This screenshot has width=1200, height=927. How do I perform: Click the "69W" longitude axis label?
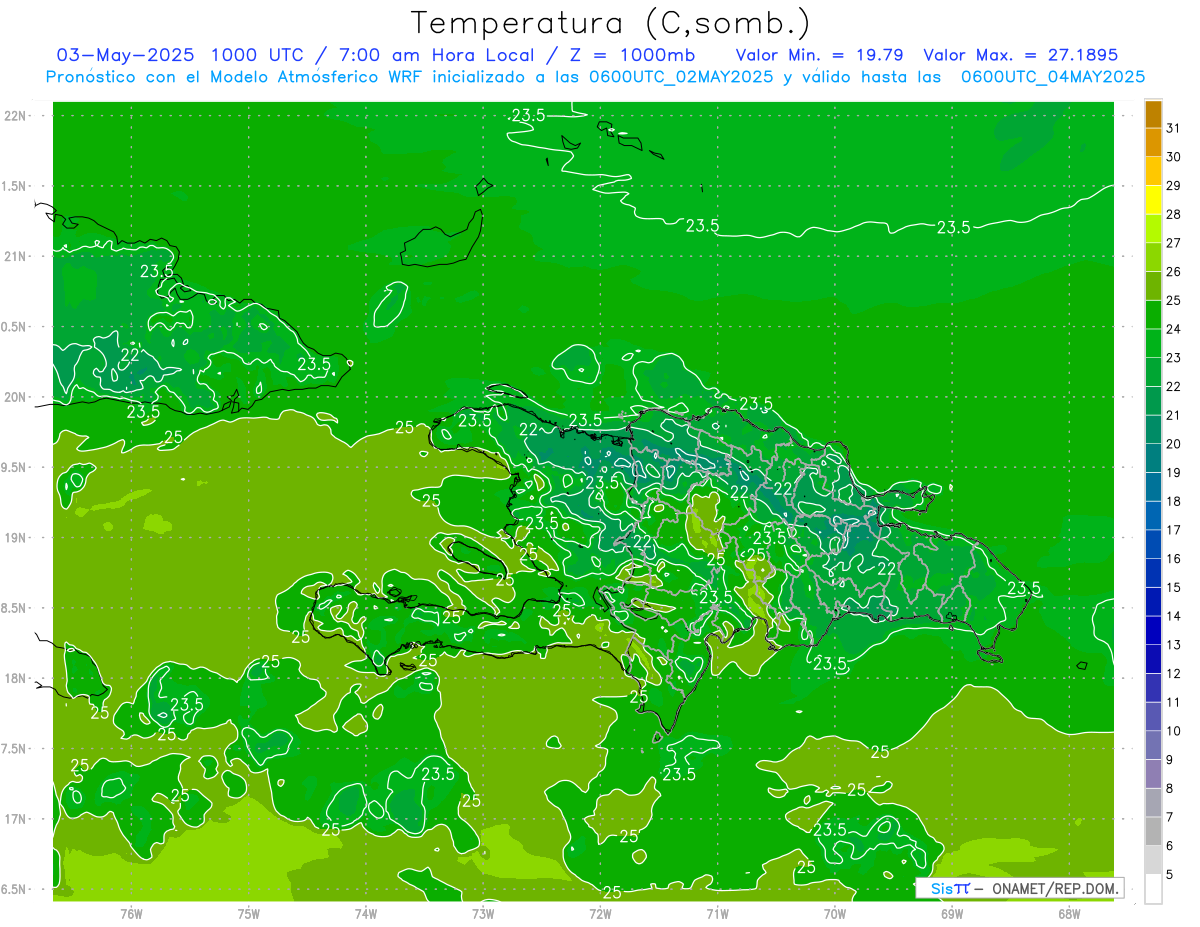952,913
